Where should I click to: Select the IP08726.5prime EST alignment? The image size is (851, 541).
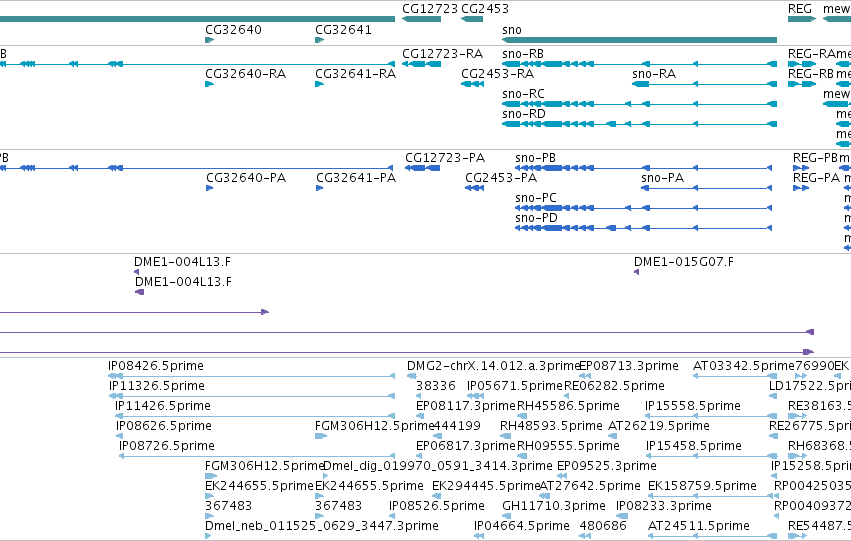point(257,456)
